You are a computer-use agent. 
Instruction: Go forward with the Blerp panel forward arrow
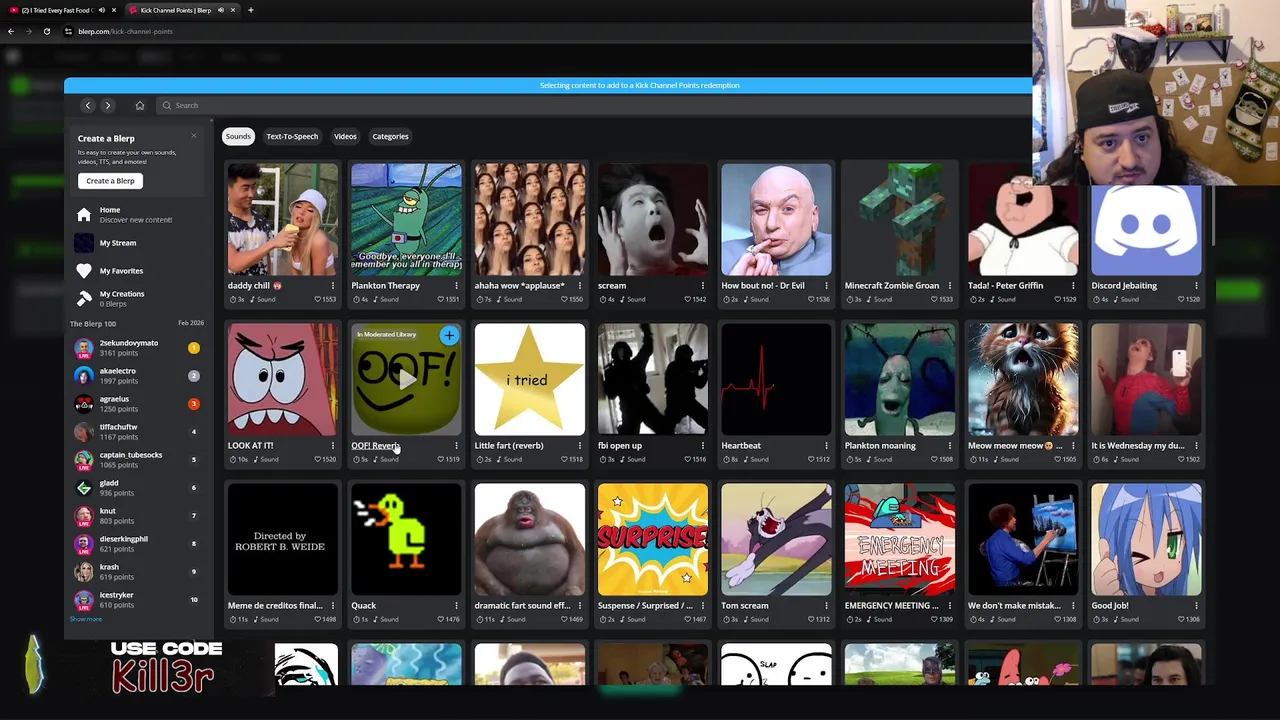(x=108, y=105)
